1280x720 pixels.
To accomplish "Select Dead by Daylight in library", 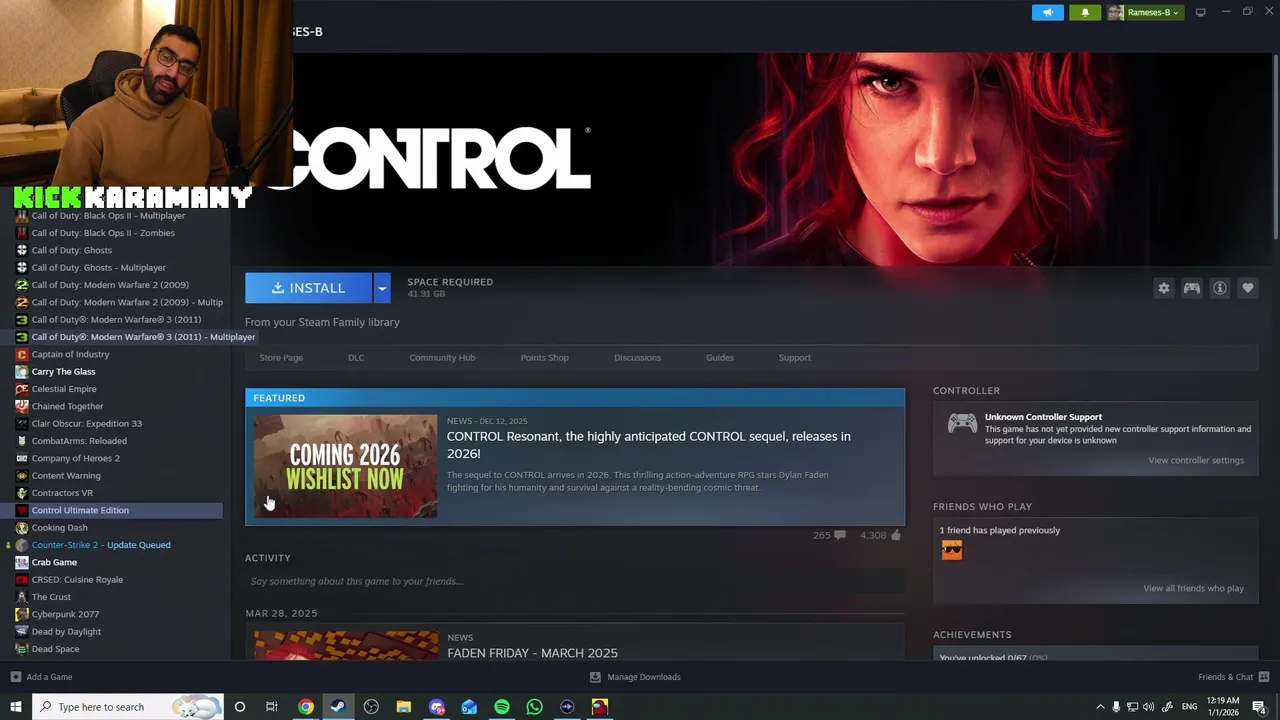I will click(x=66, y=631).
